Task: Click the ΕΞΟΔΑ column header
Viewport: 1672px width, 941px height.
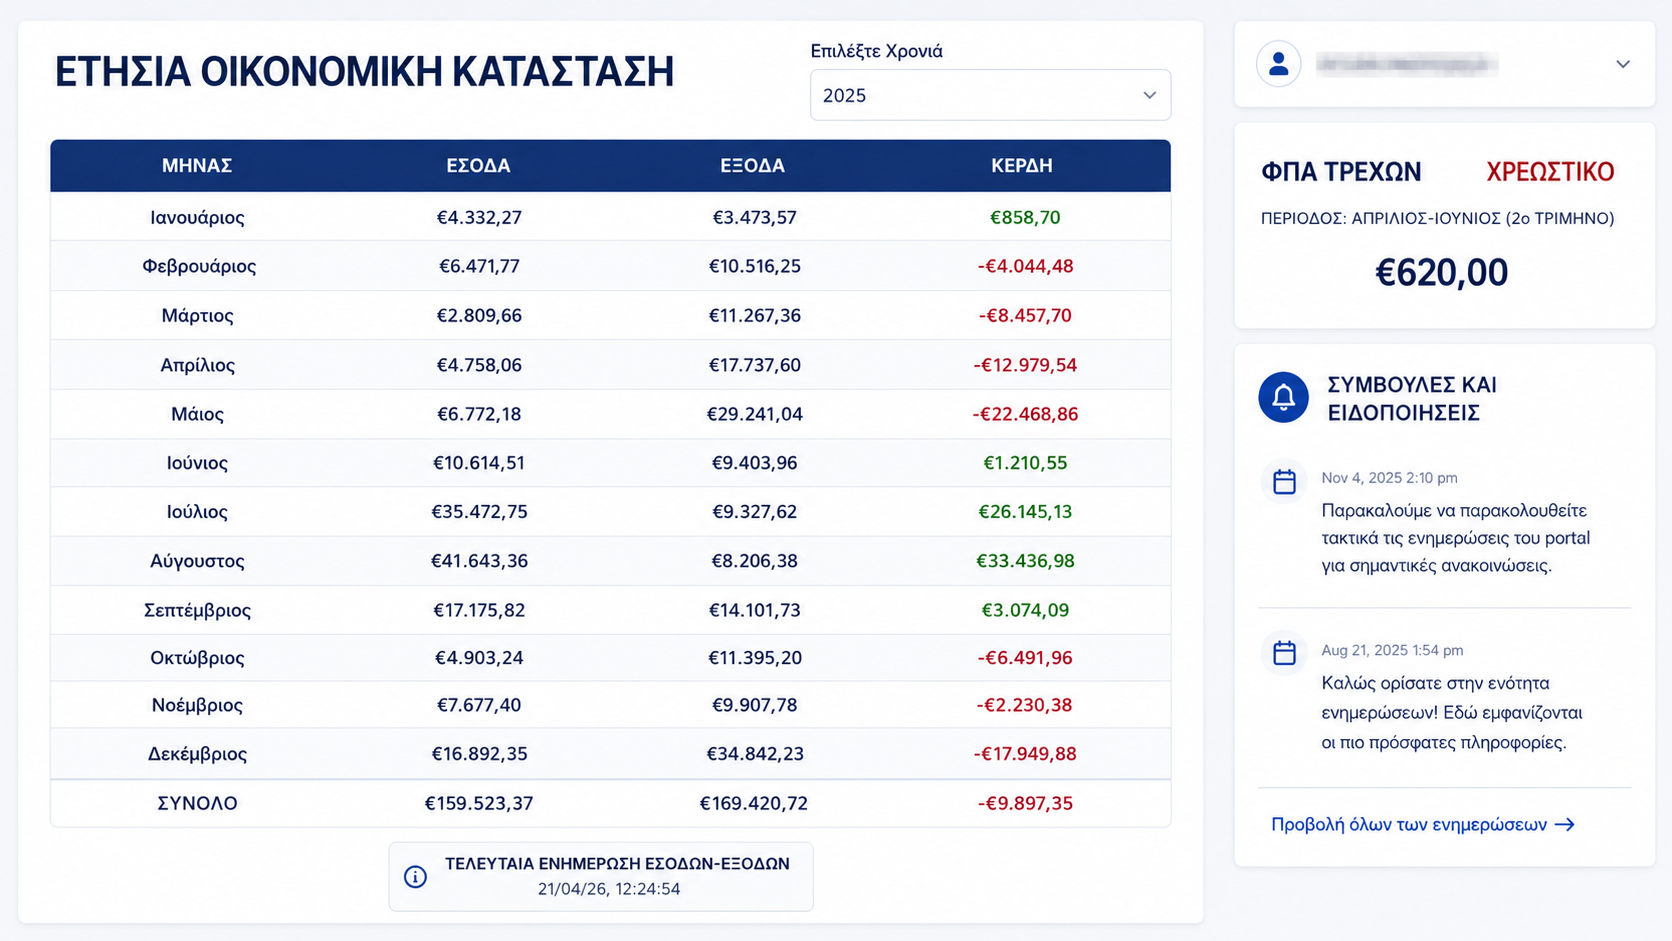Action: (x=752, y=166)
